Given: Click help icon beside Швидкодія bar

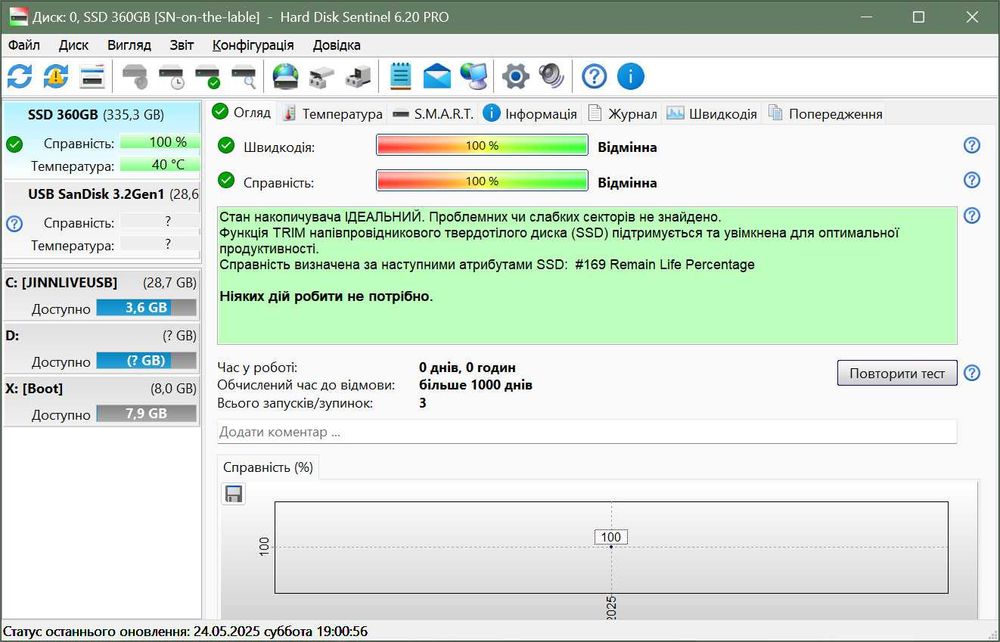Looking at the screenshot, I should [971, 145].
